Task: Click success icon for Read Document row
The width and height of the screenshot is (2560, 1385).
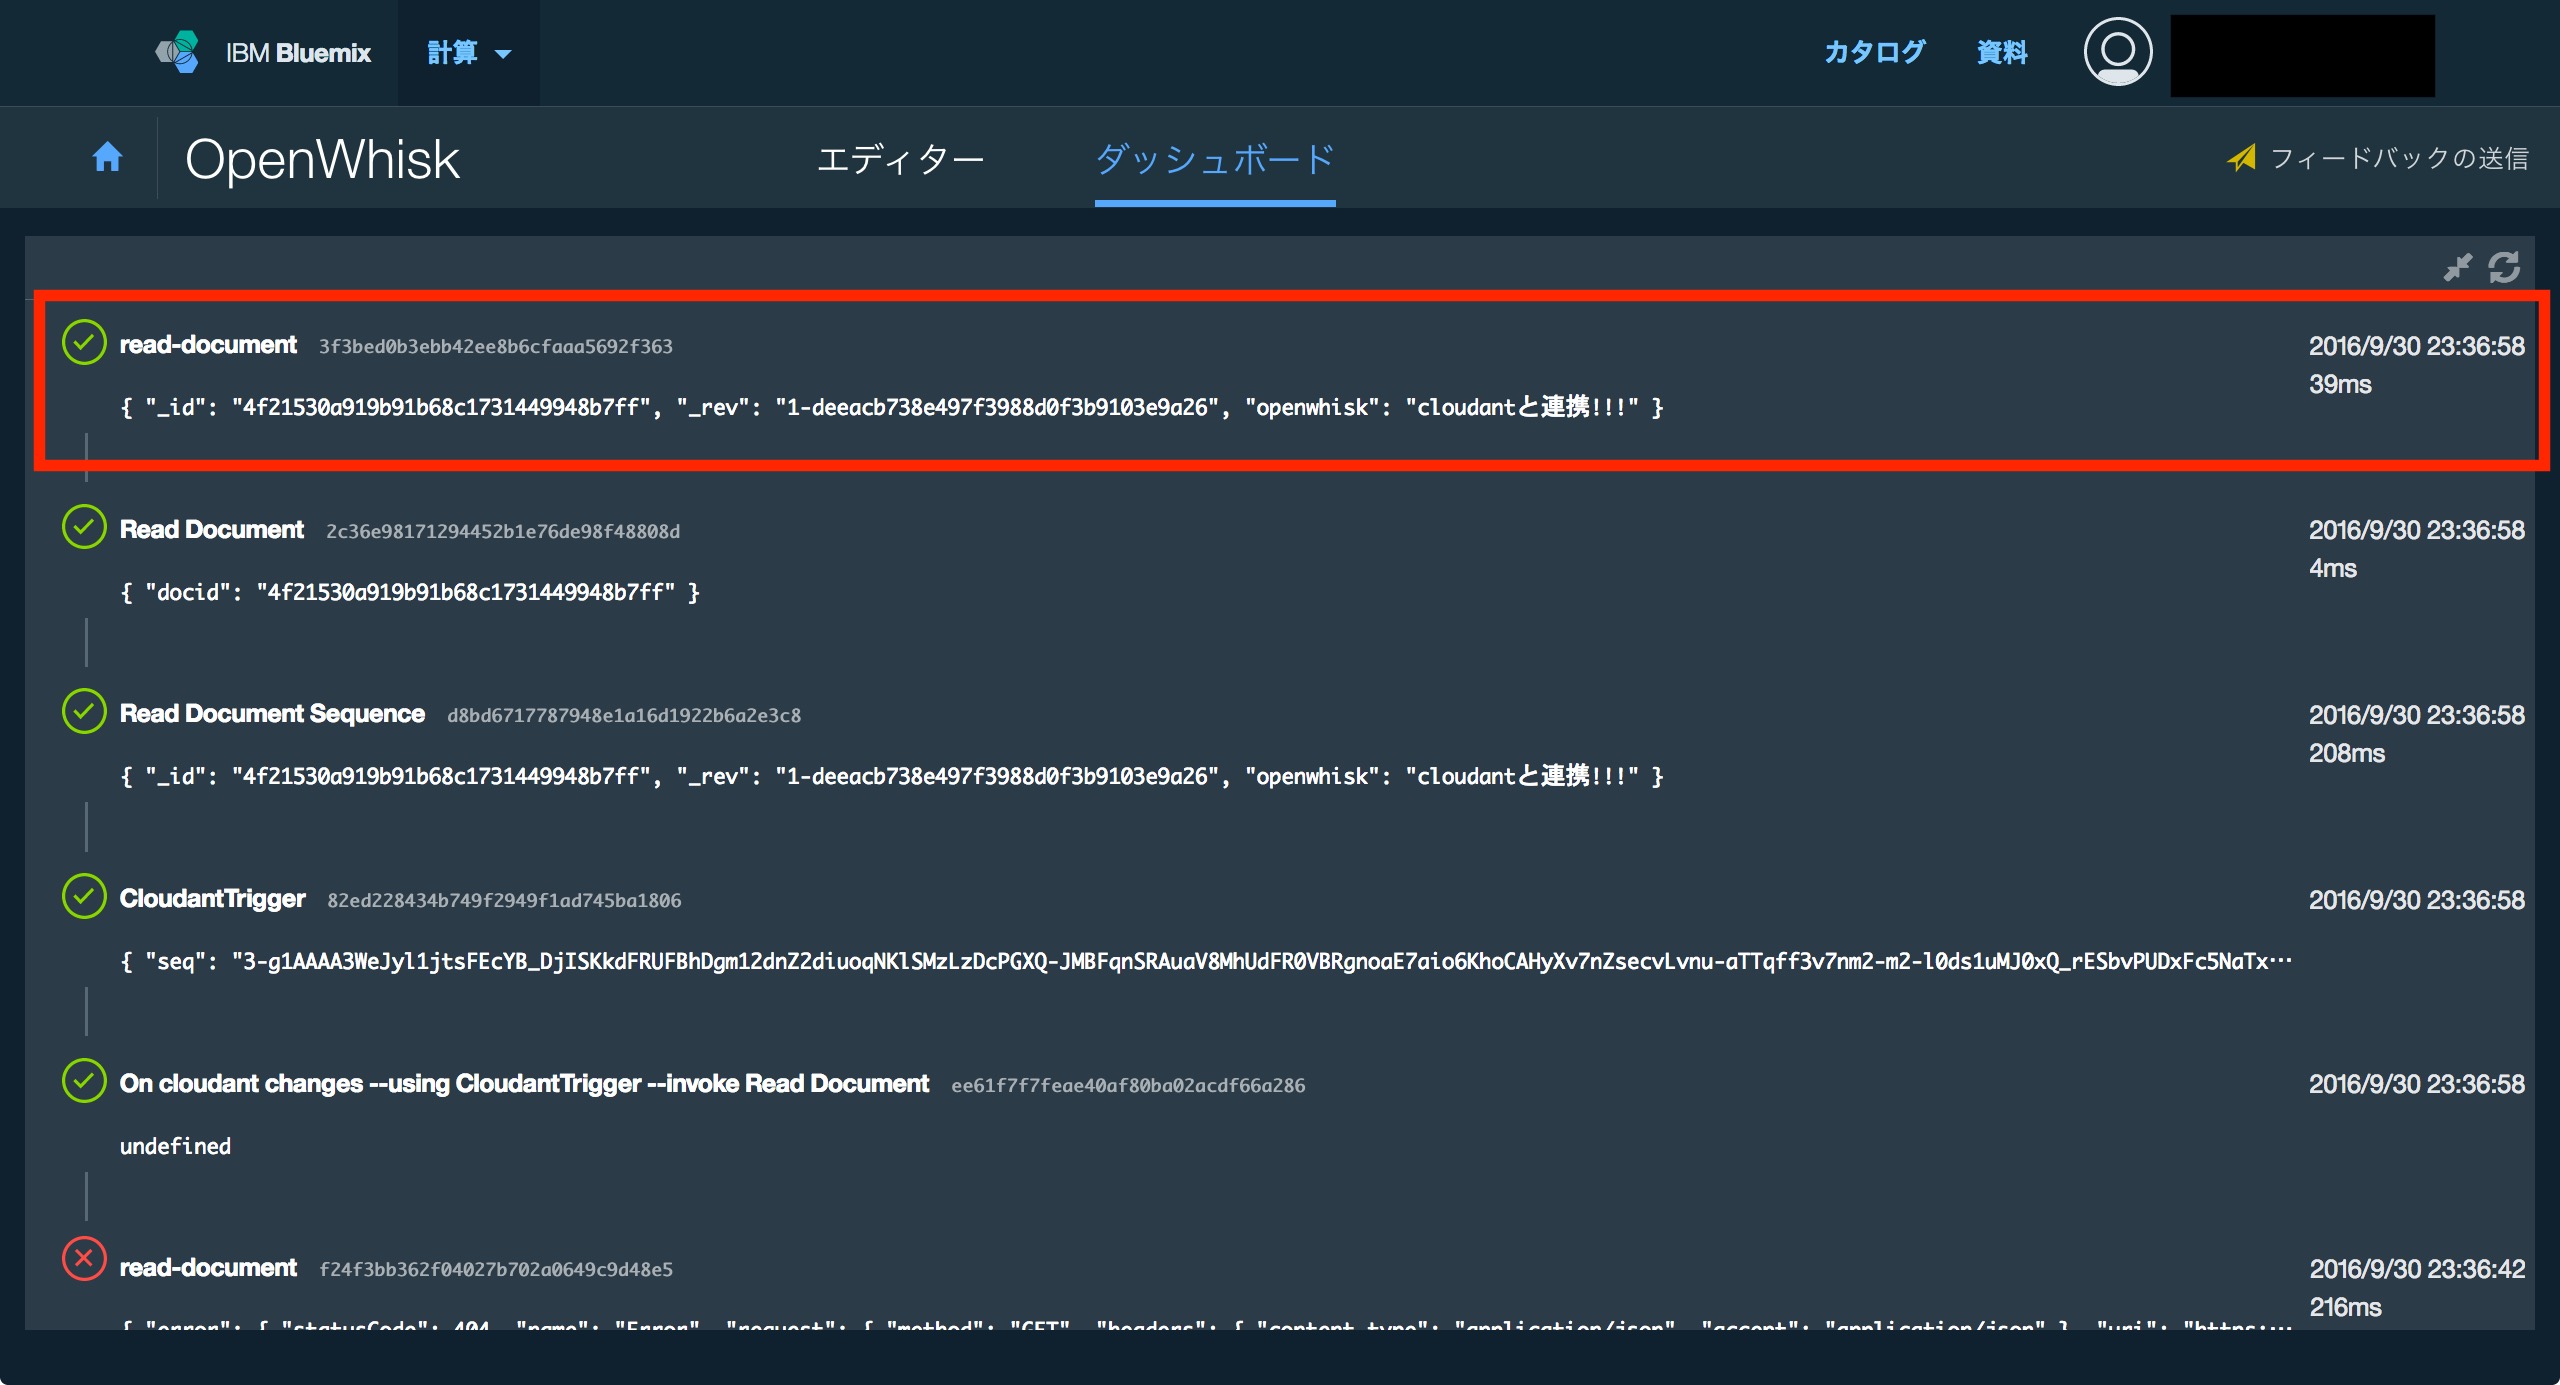Action: [84, 526]
